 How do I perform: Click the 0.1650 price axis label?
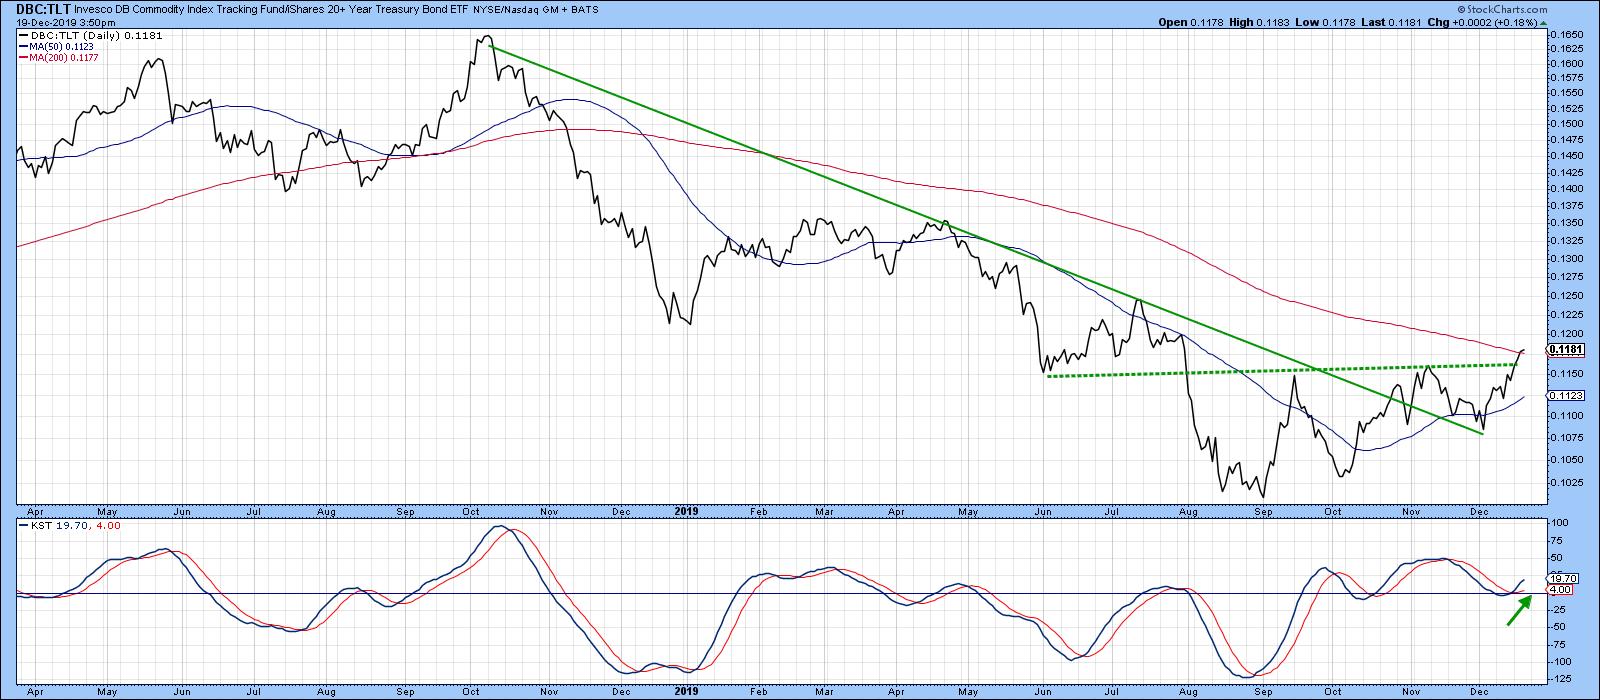pyautogui.click(x=1565, y=35)
